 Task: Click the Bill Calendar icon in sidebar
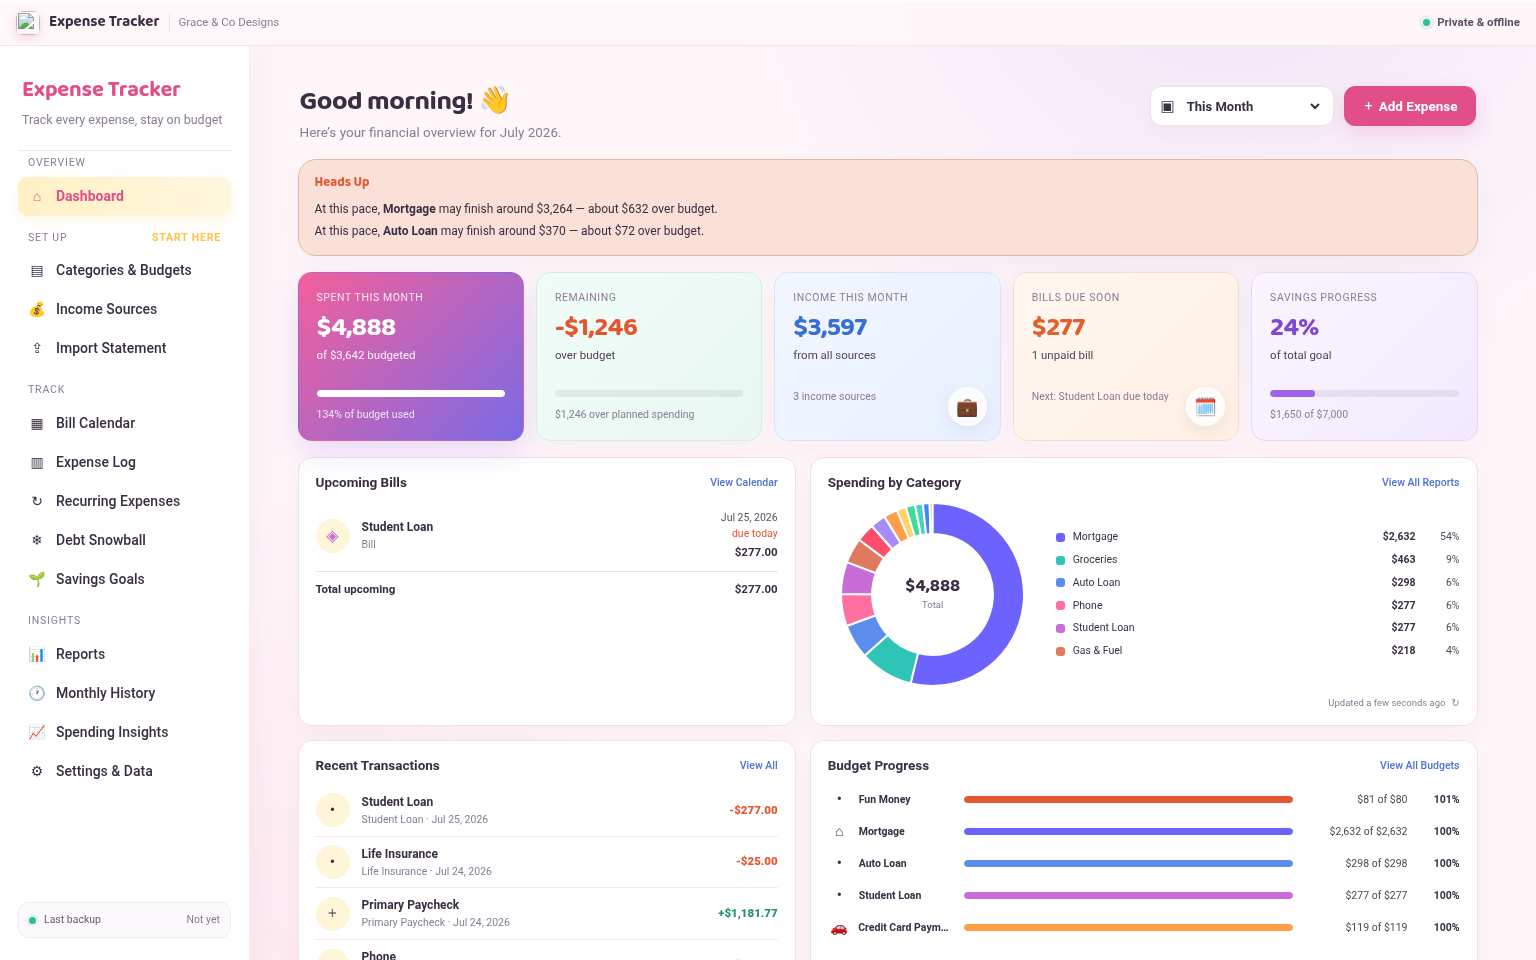[x=37, y=424]
